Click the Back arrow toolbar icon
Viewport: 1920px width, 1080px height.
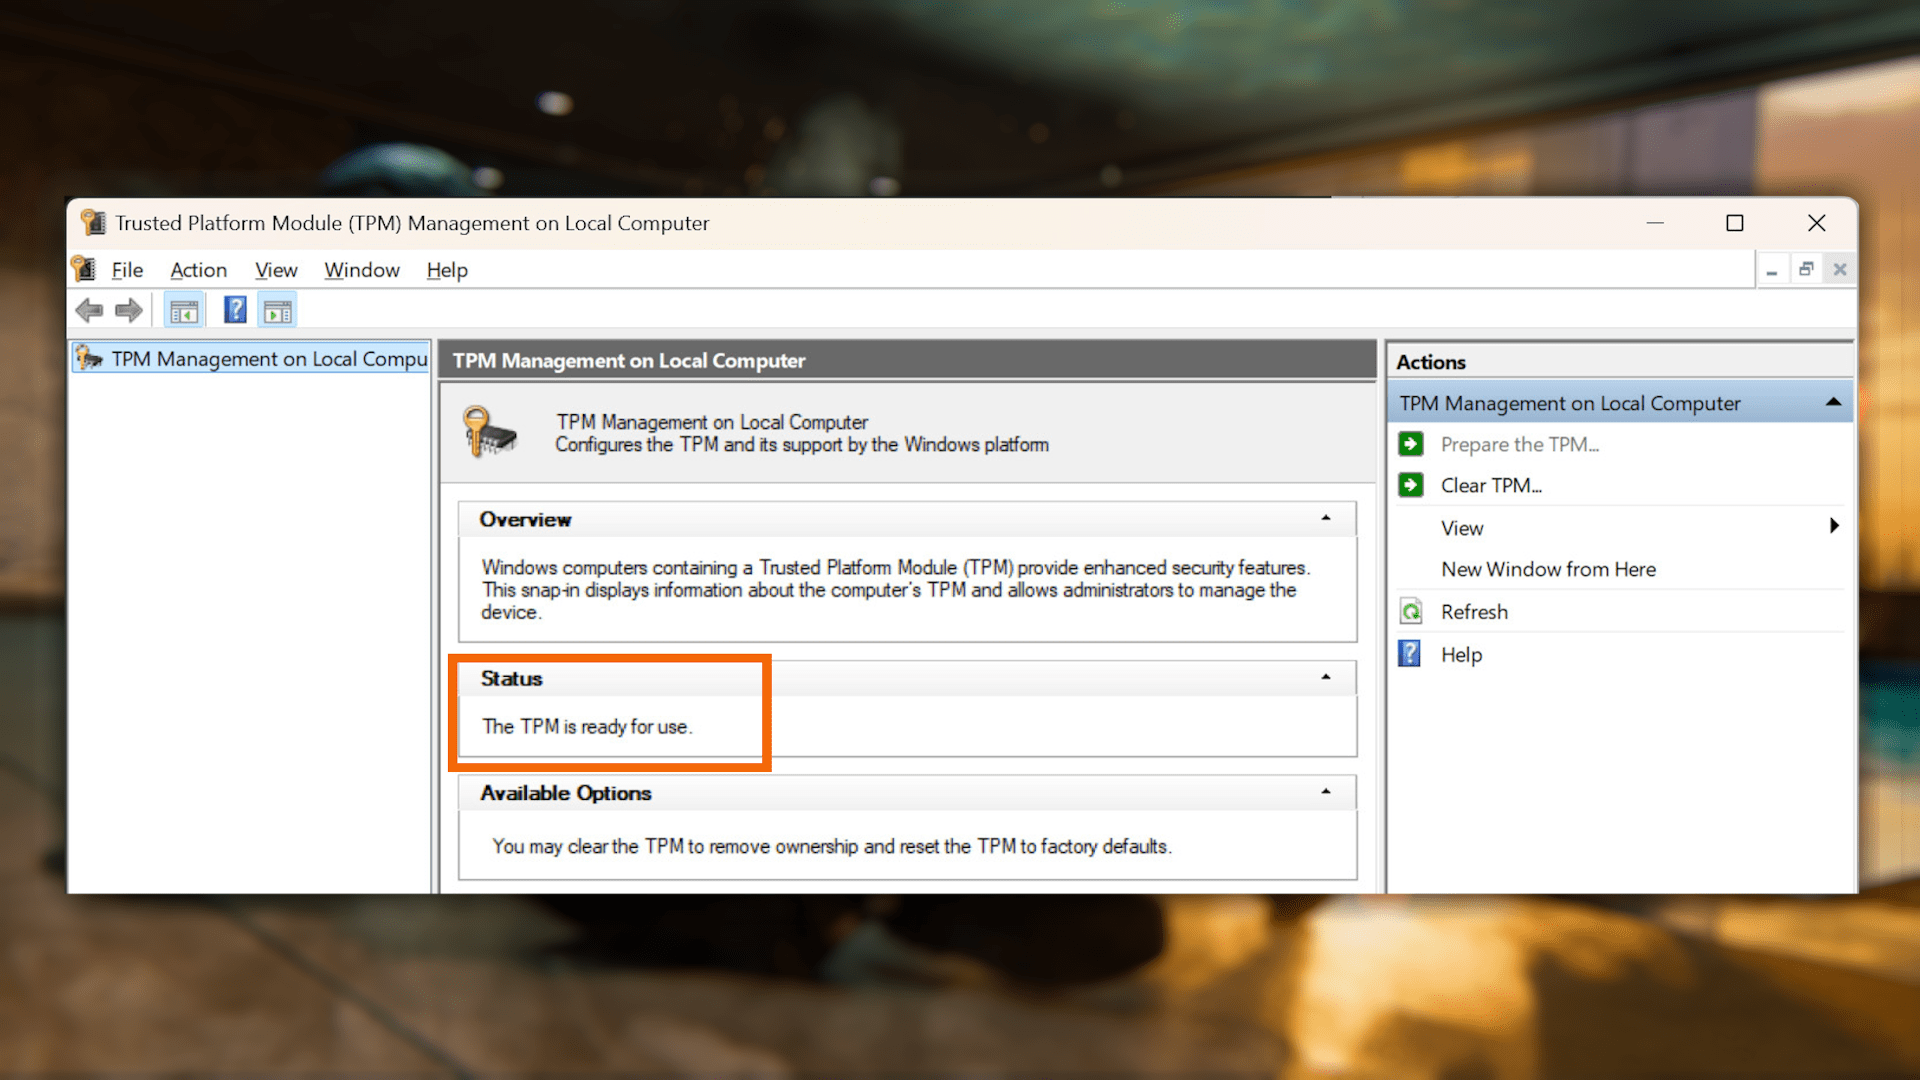(x=89, y=311)
